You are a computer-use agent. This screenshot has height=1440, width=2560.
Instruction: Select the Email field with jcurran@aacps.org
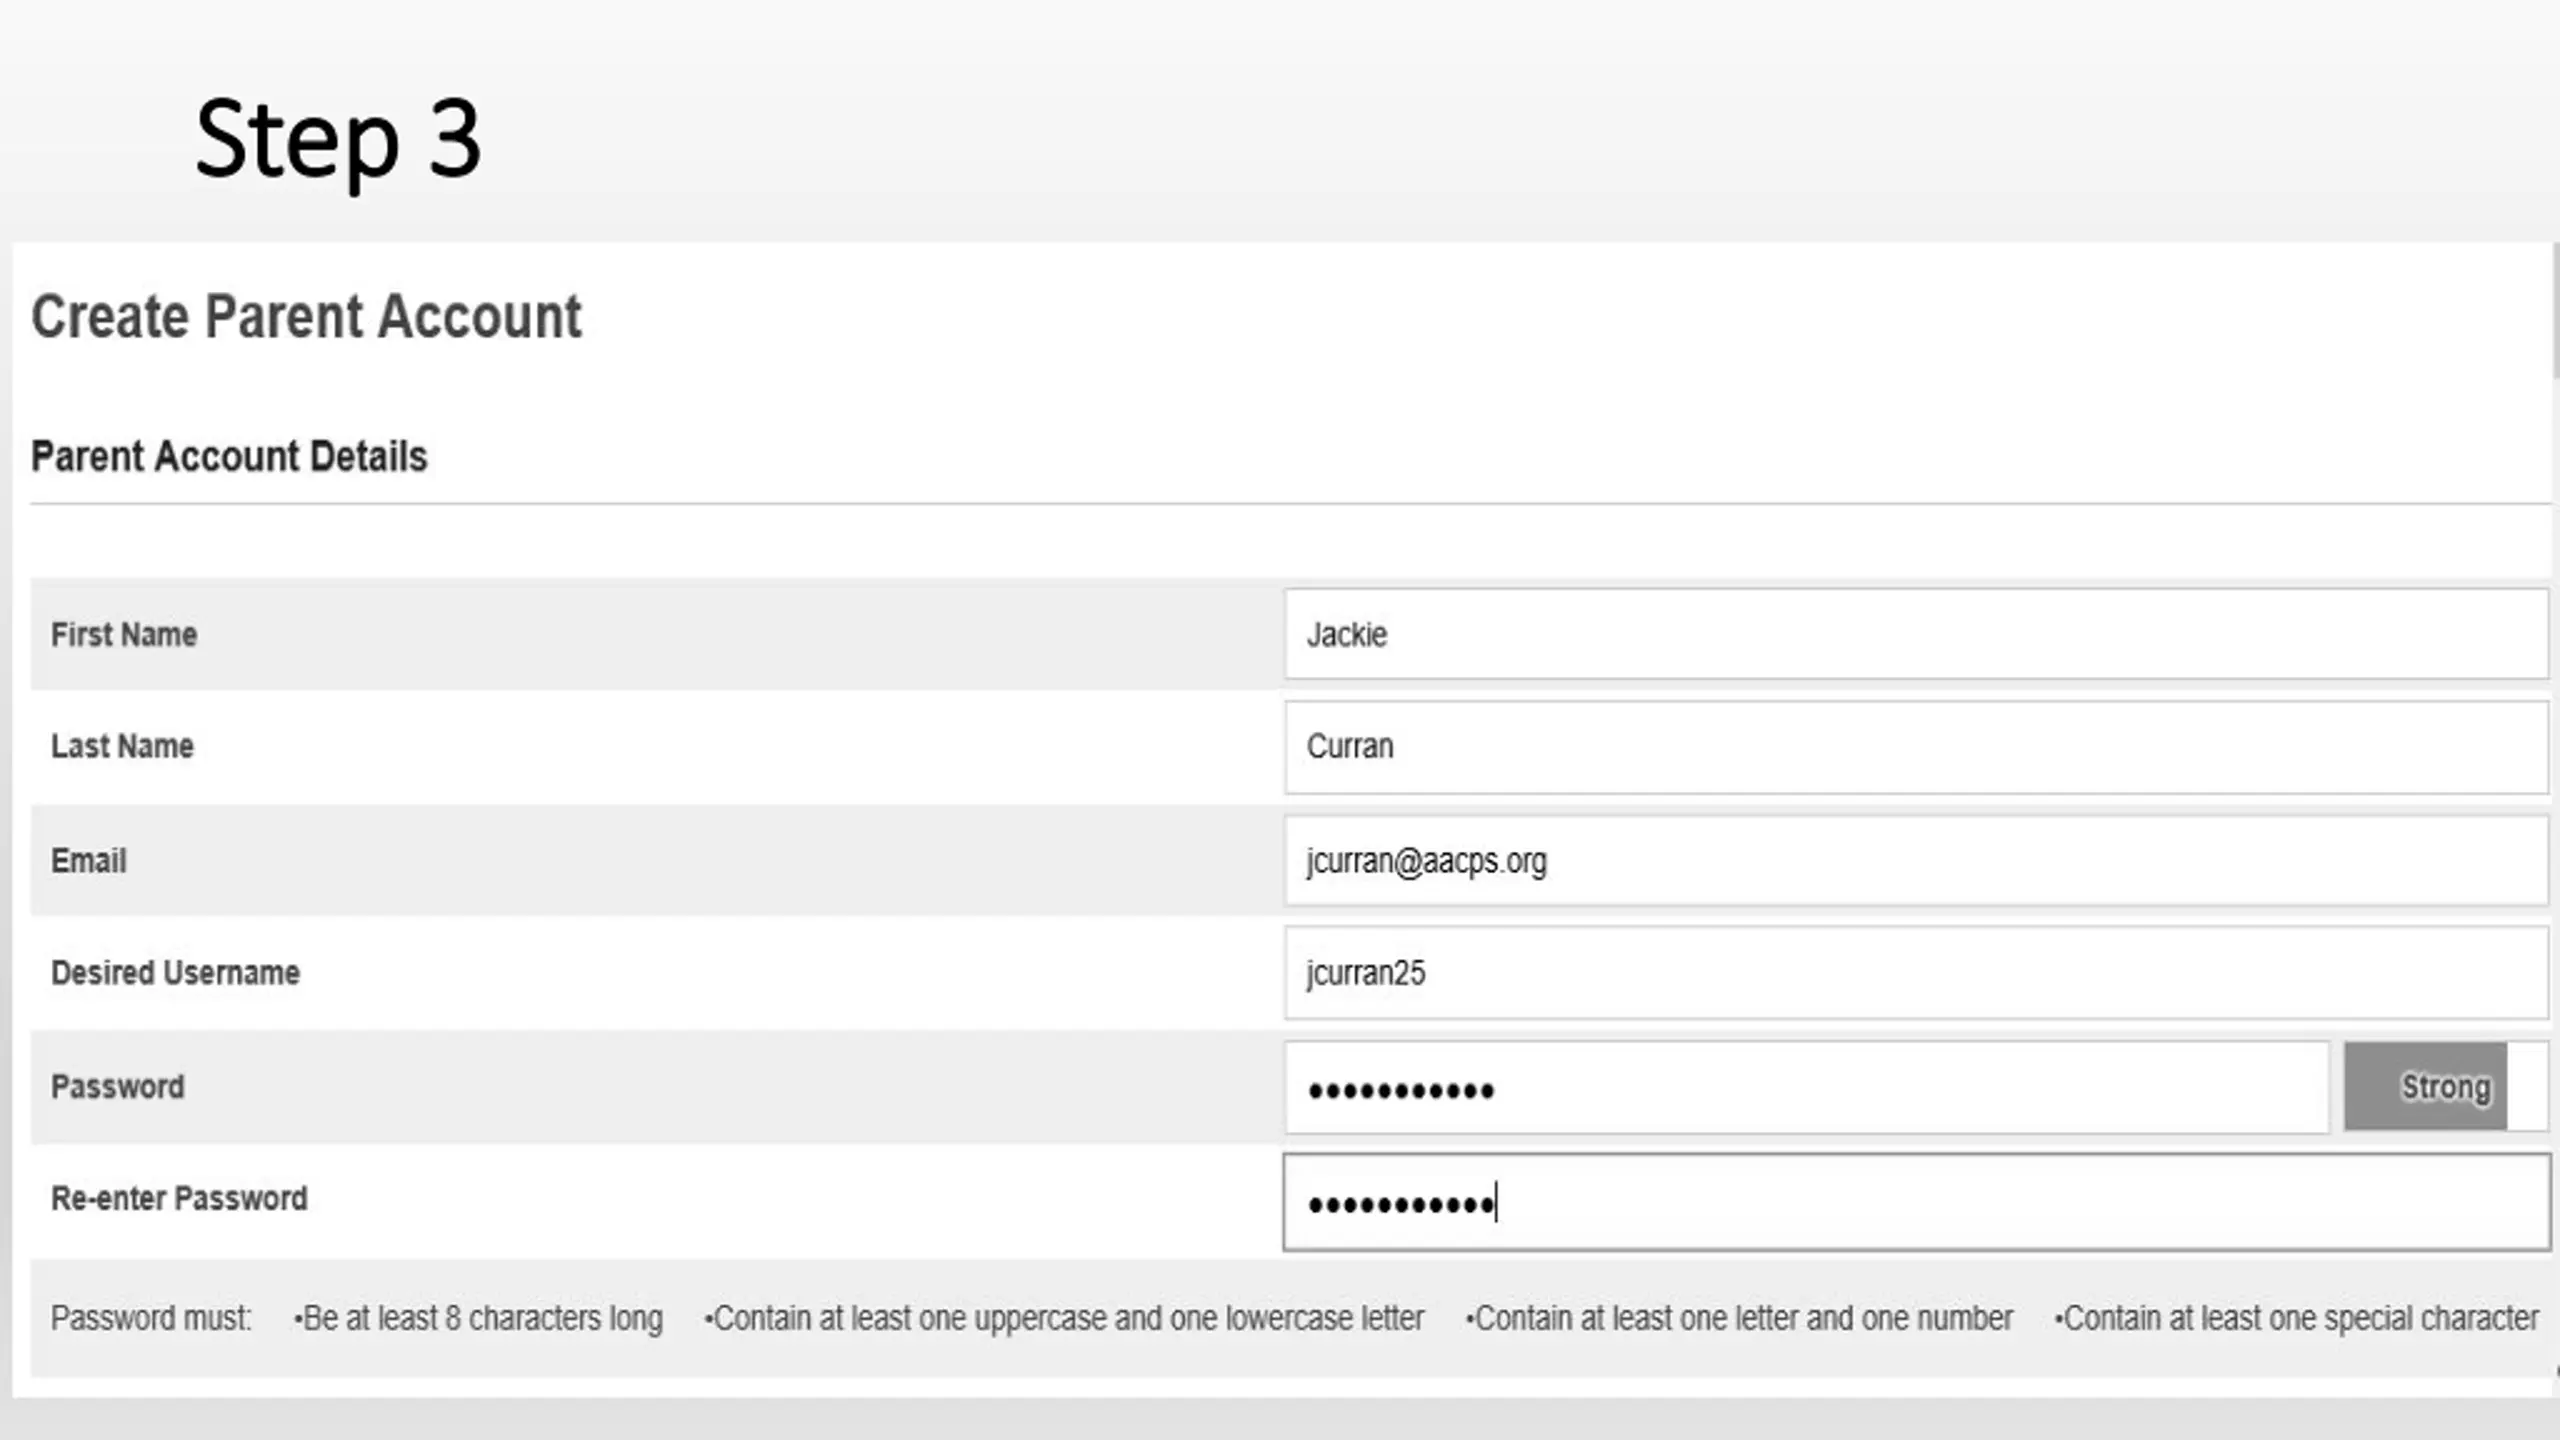tap(1916, 860)
